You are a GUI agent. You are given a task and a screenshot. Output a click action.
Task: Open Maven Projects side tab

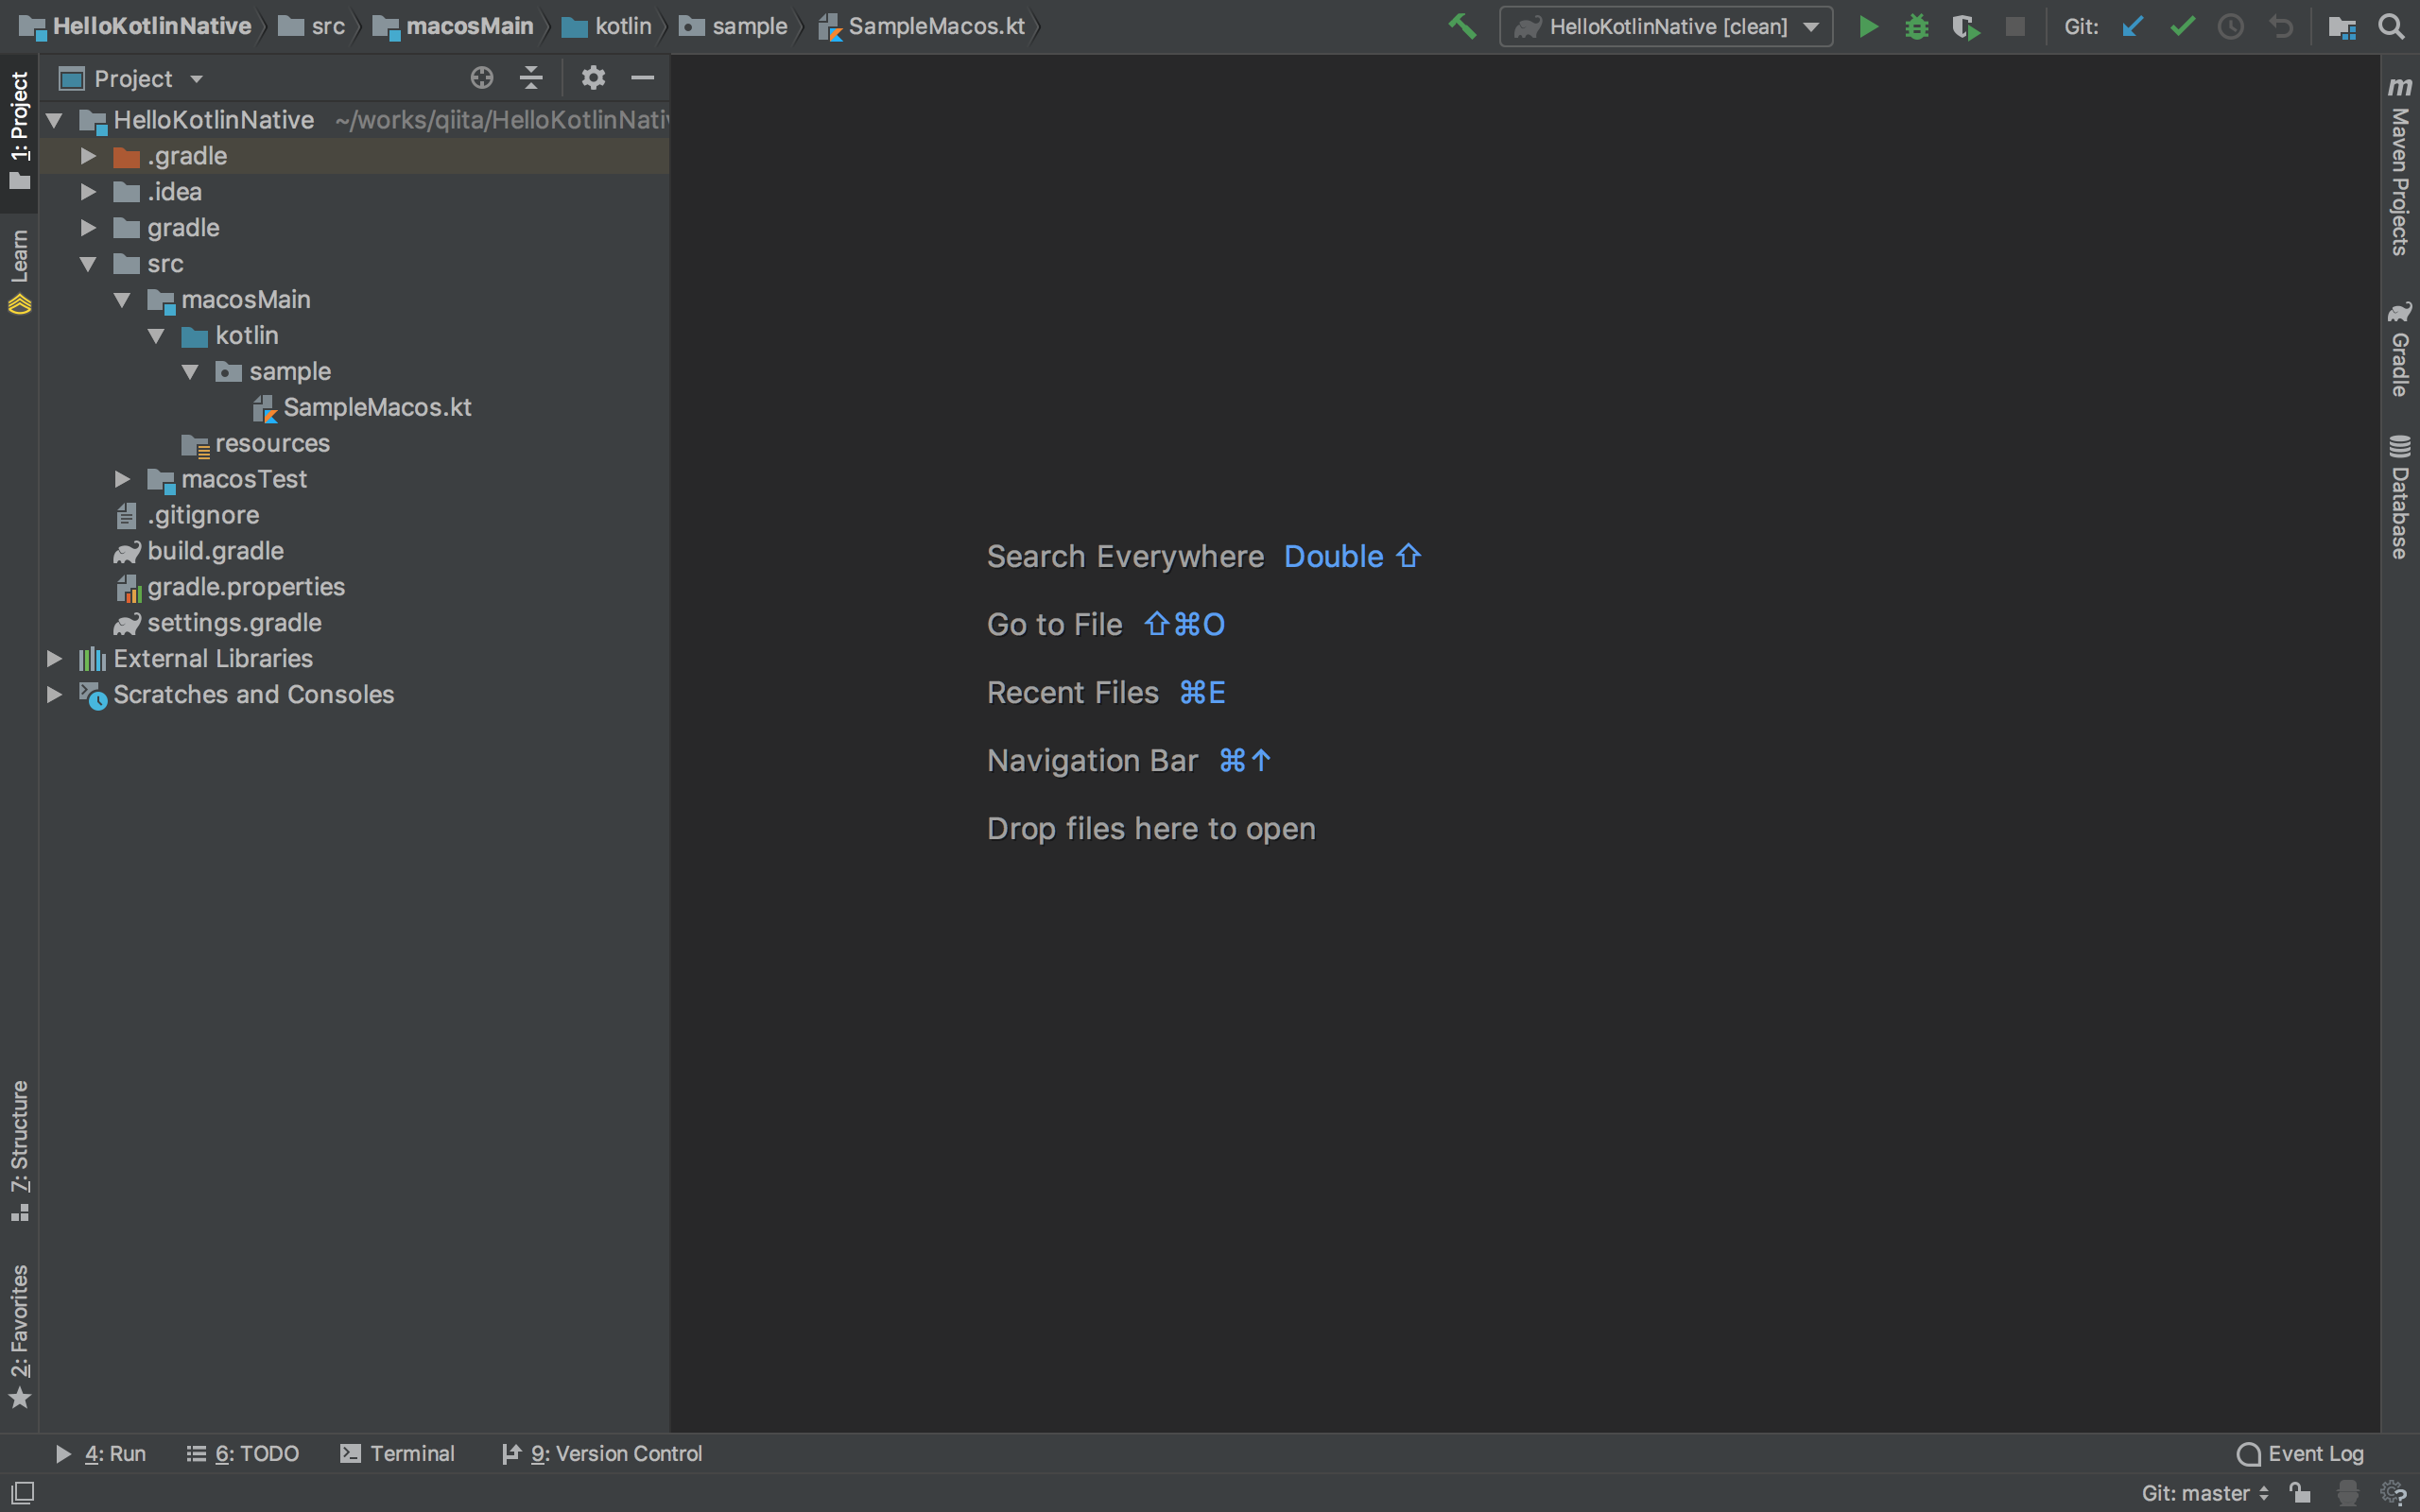point(2400,166)
